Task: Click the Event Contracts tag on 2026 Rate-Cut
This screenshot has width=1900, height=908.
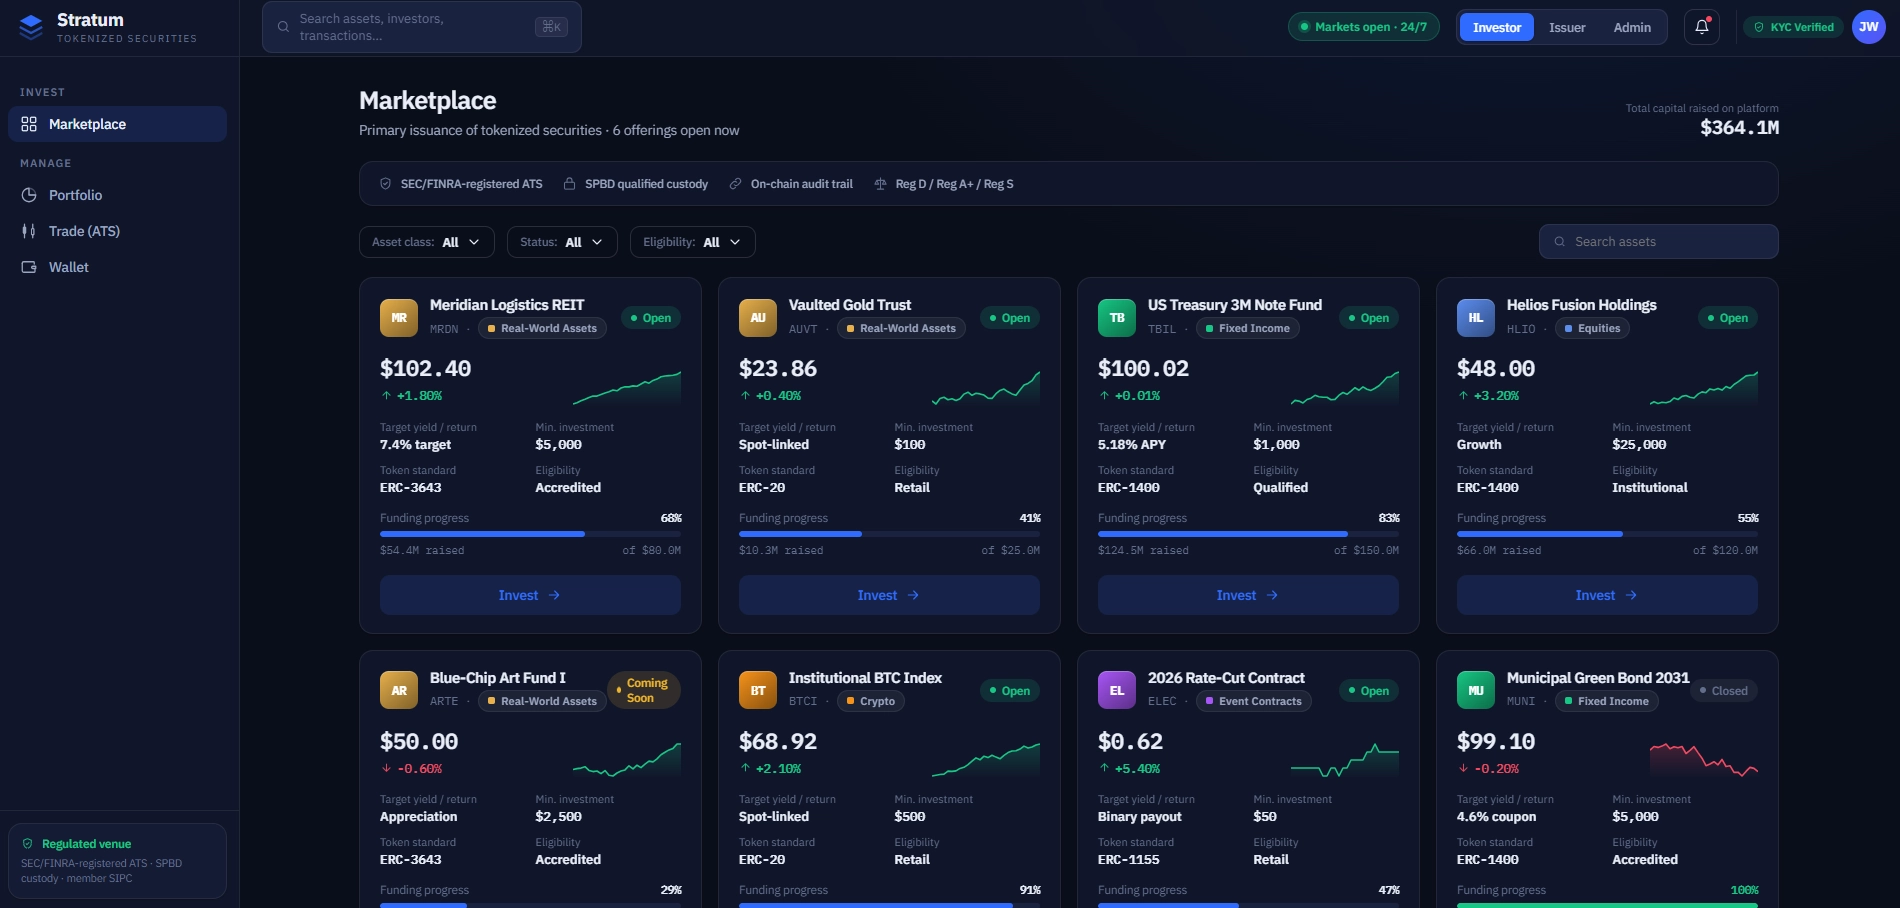Action: [x=1253, y=701]
